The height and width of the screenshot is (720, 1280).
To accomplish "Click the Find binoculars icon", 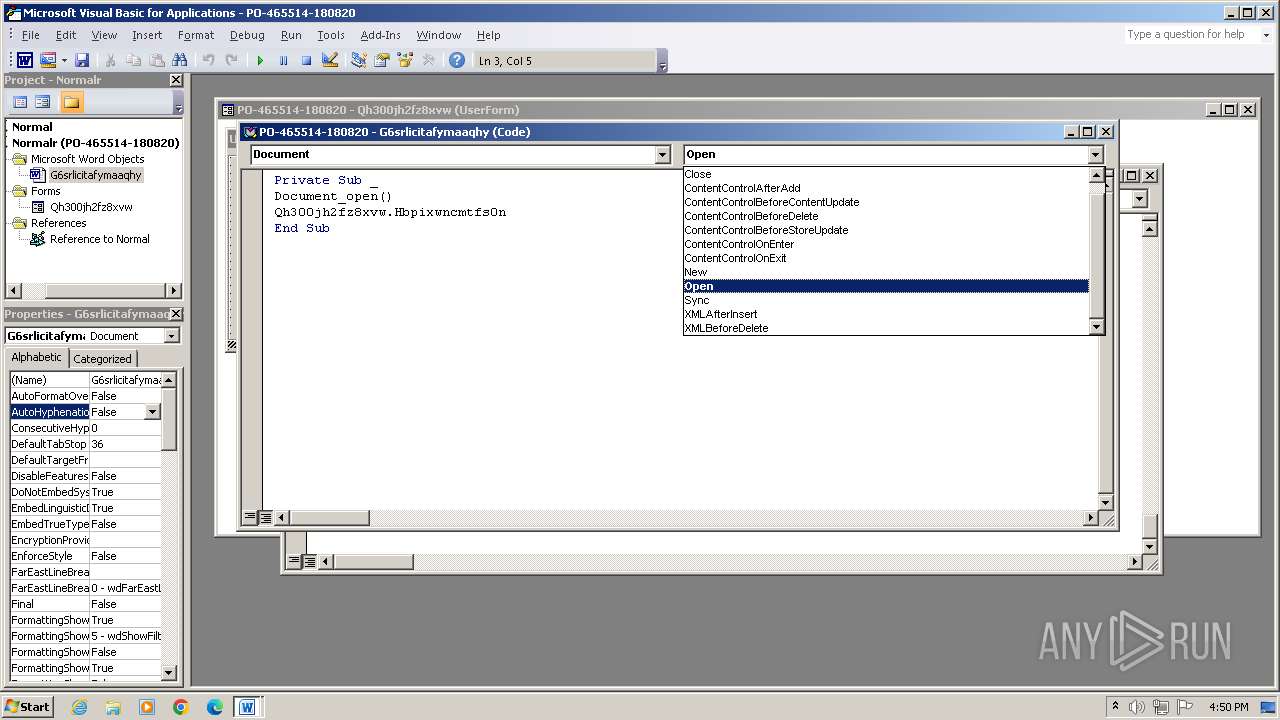I will click(x=180, y=60).
